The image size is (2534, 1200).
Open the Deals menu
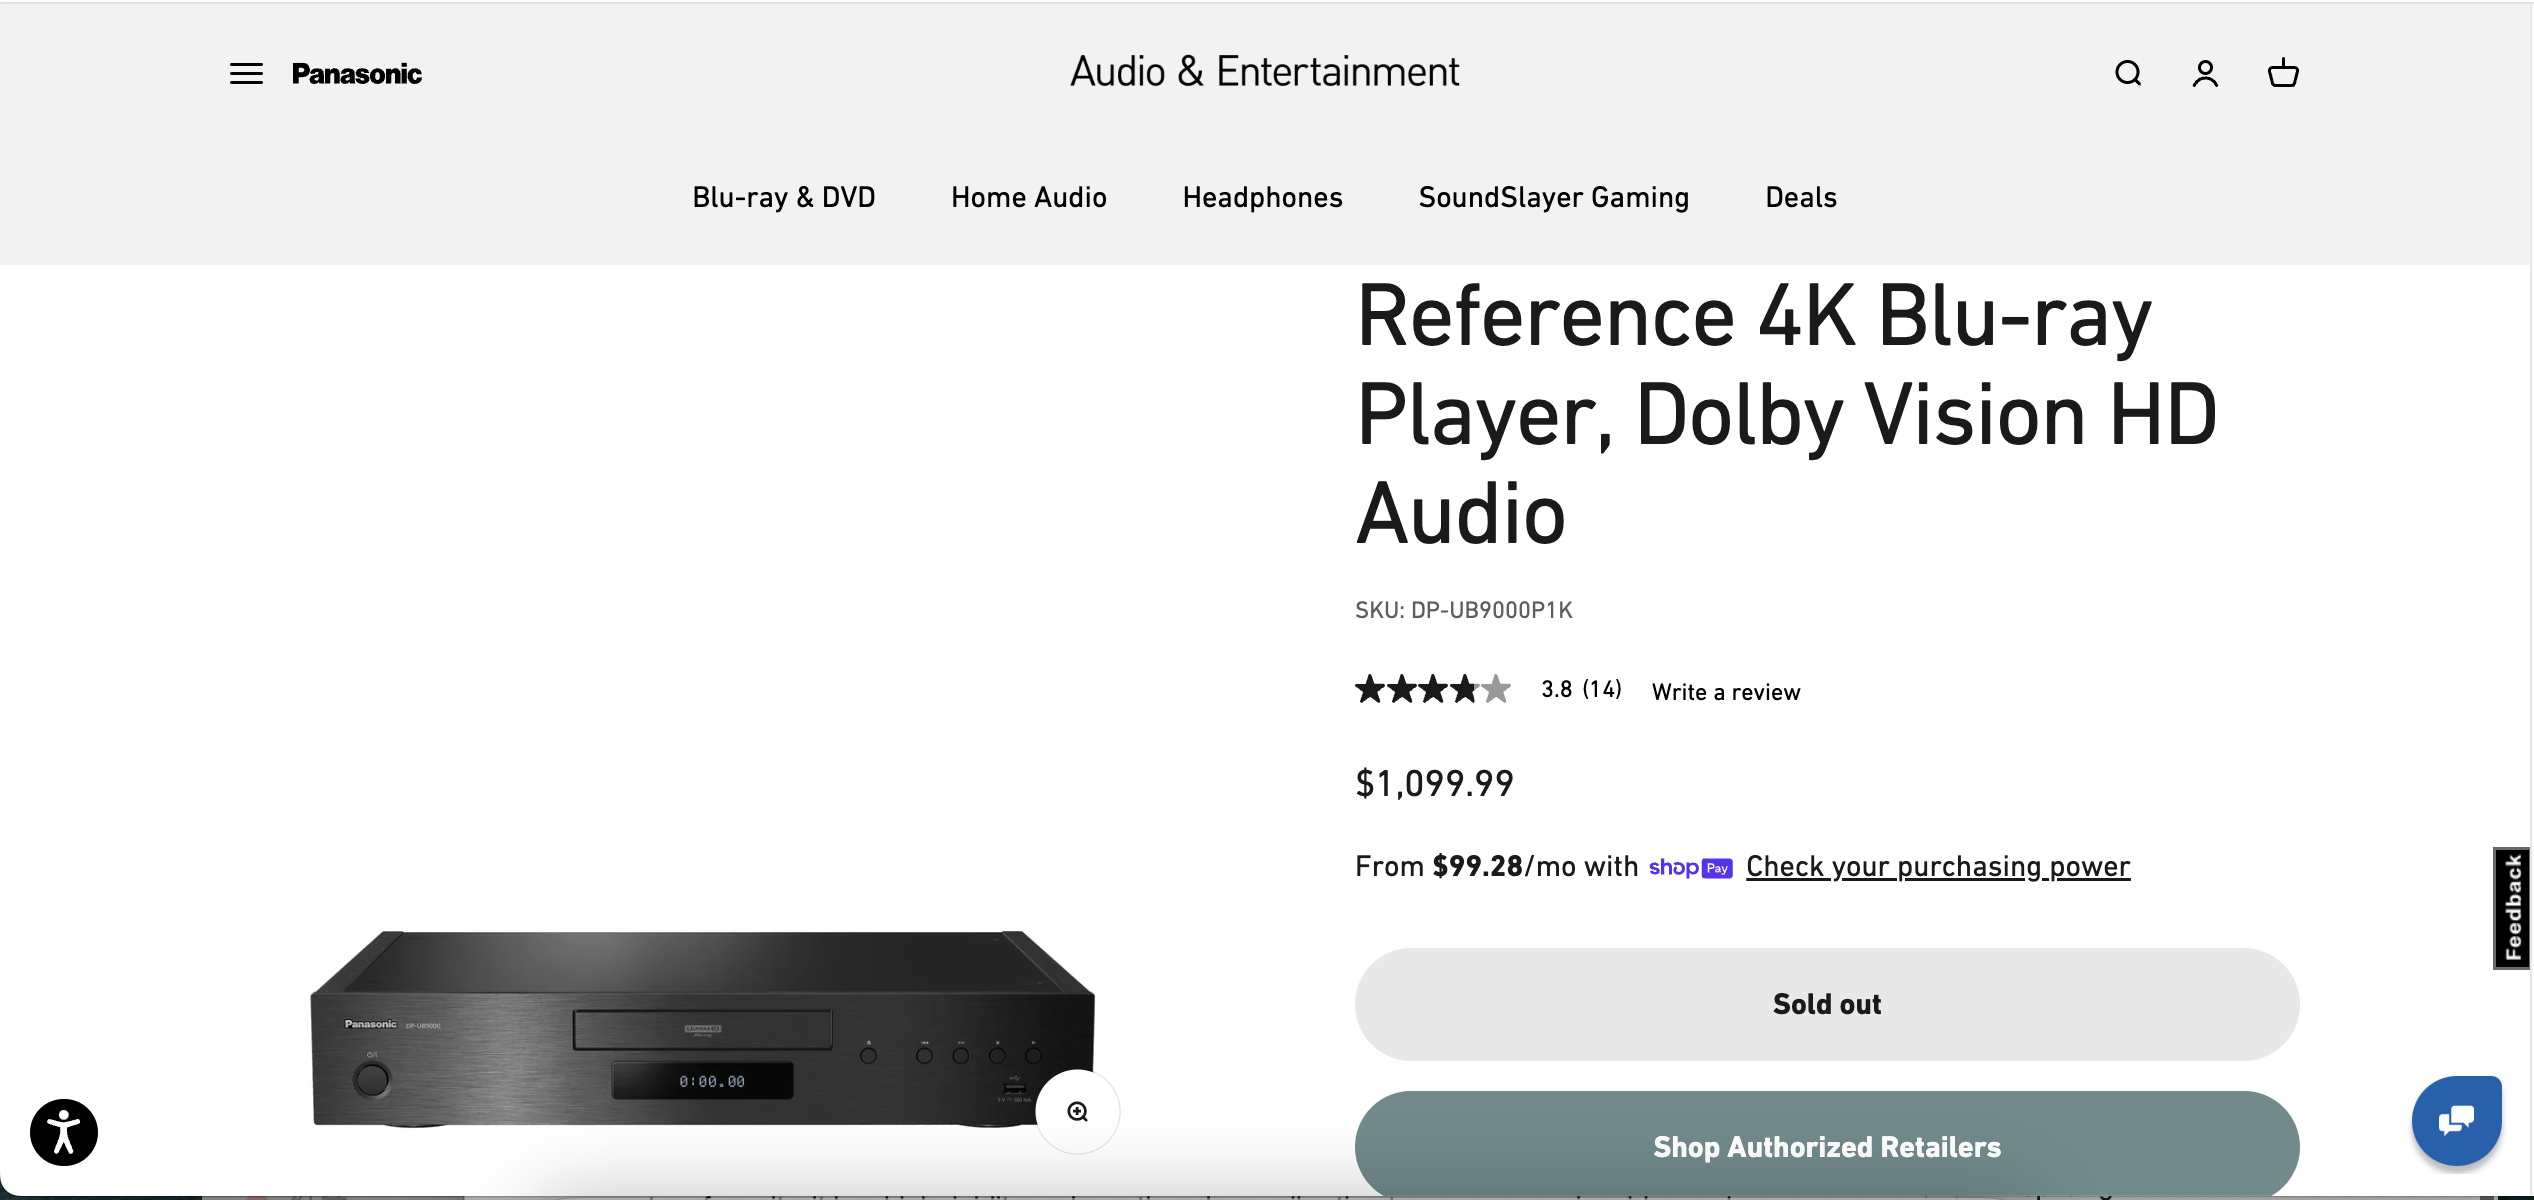click(x=1801, y=197)
